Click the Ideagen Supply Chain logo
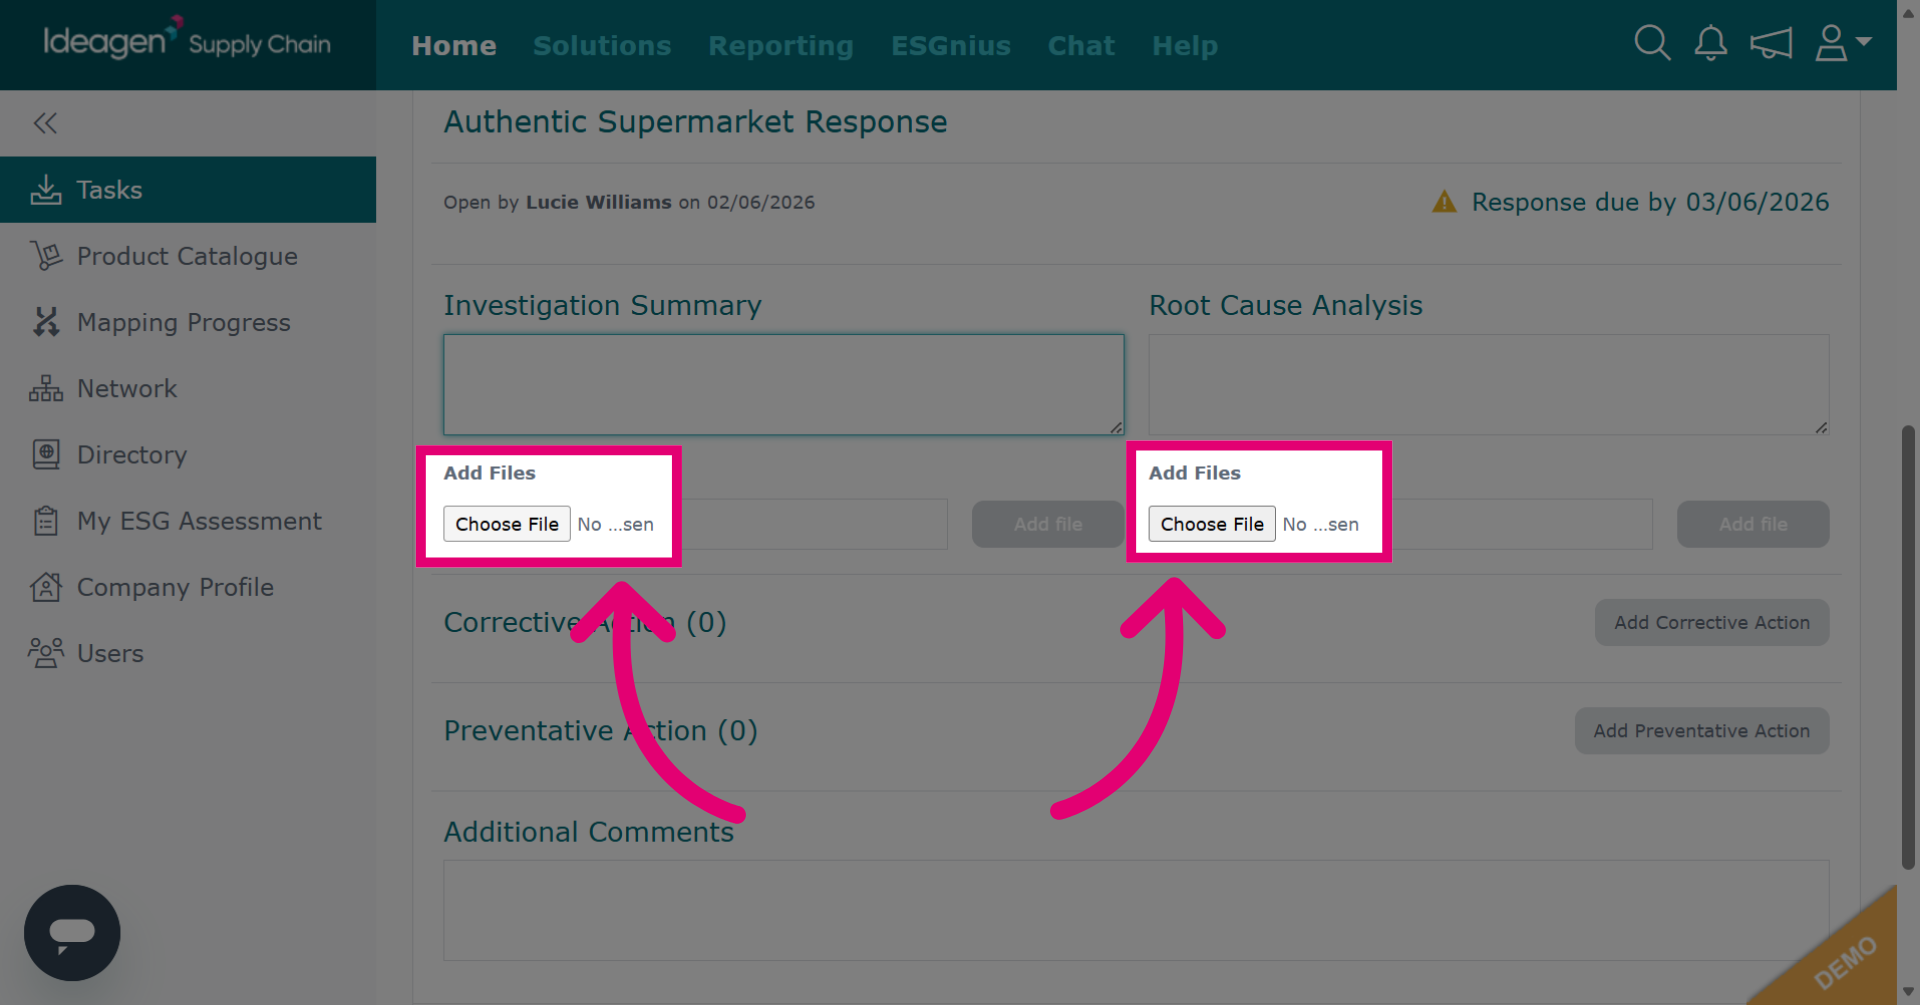 [x=187, y=41]
